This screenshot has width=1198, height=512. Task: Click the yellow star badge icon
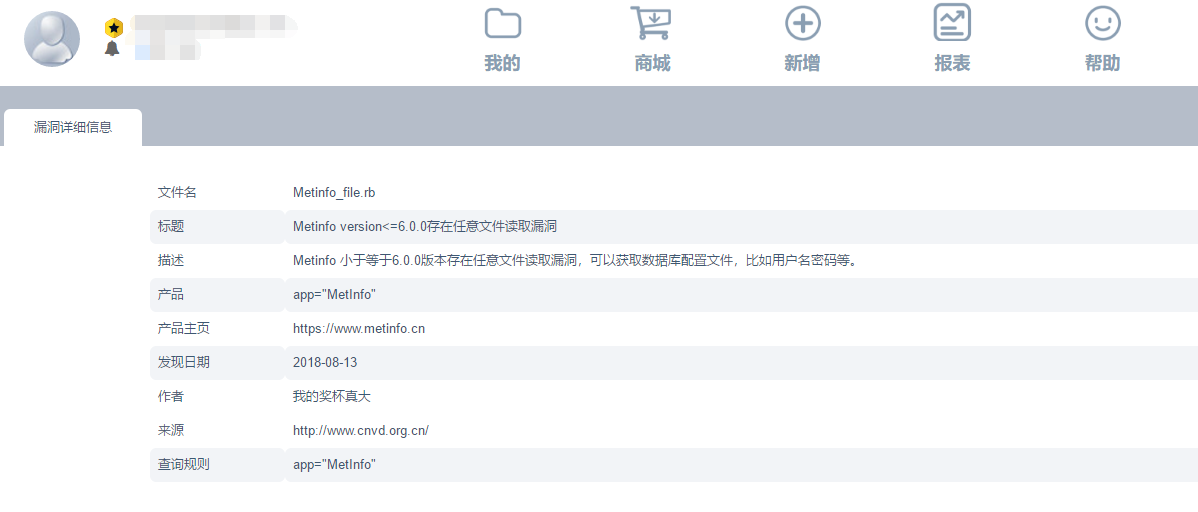pyautogui.click(x=113, y=28)
